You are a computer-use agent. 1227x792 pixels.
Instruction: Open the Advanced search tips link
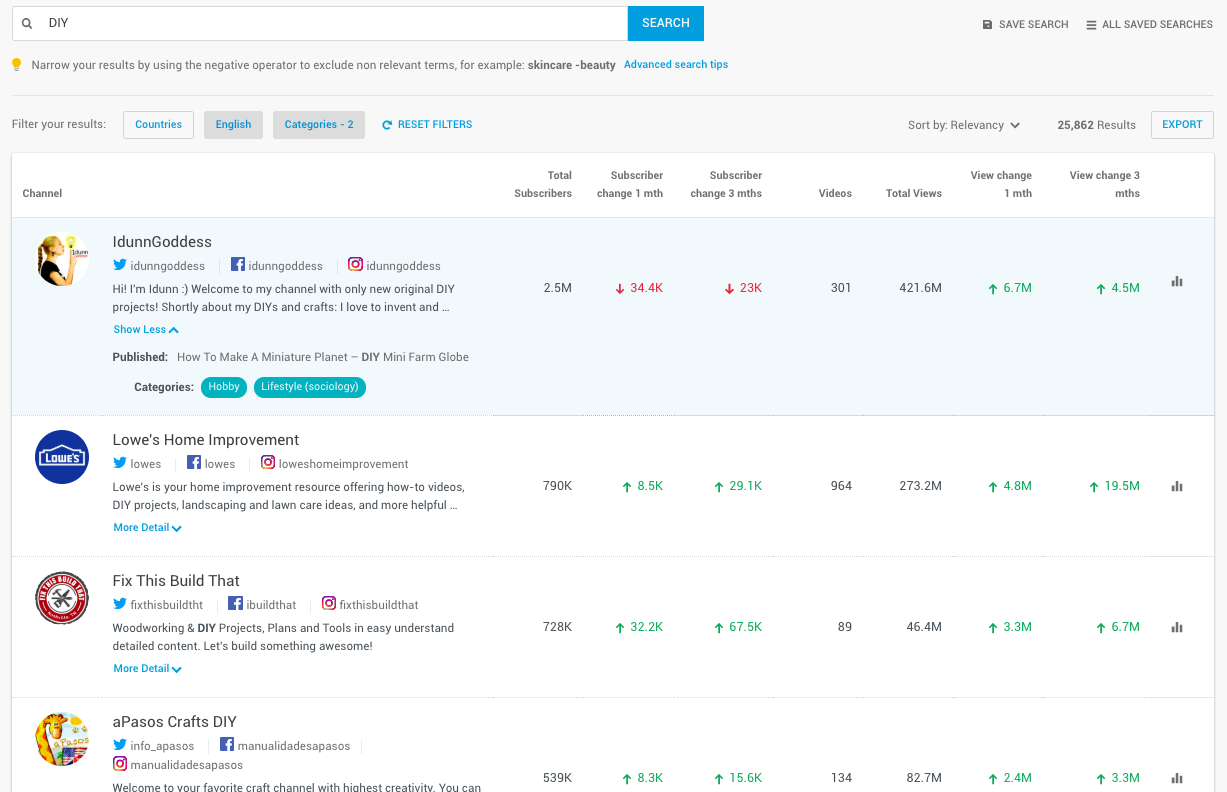click(x=677, y=64)
